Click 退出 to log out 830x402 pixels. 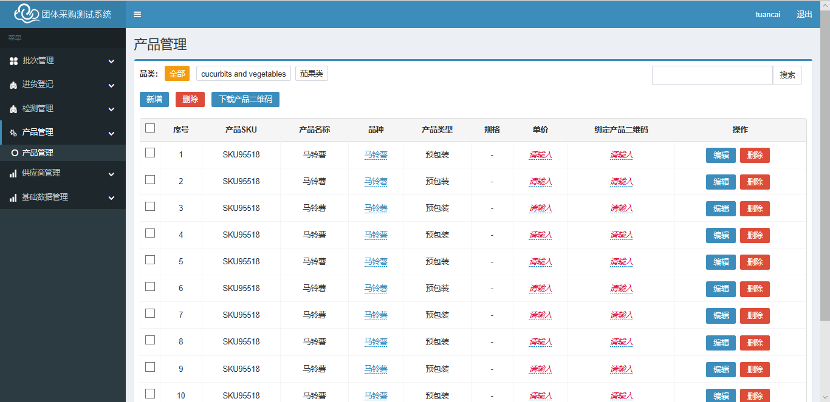804,14
